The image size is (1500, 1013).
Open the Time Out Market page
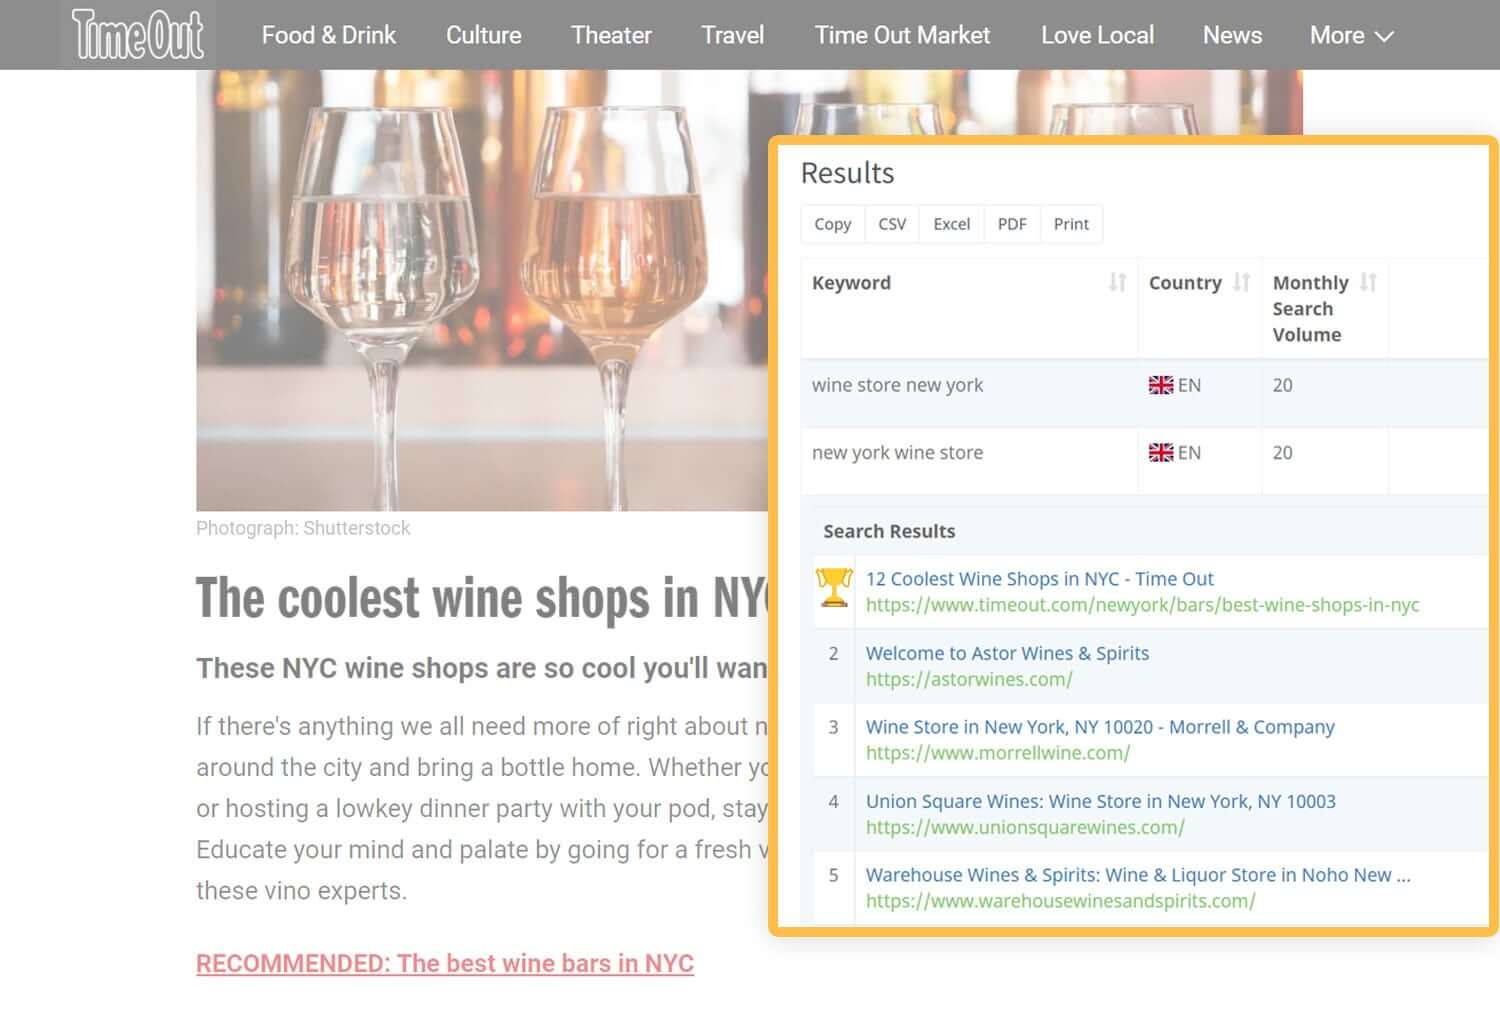click(902, 35)
